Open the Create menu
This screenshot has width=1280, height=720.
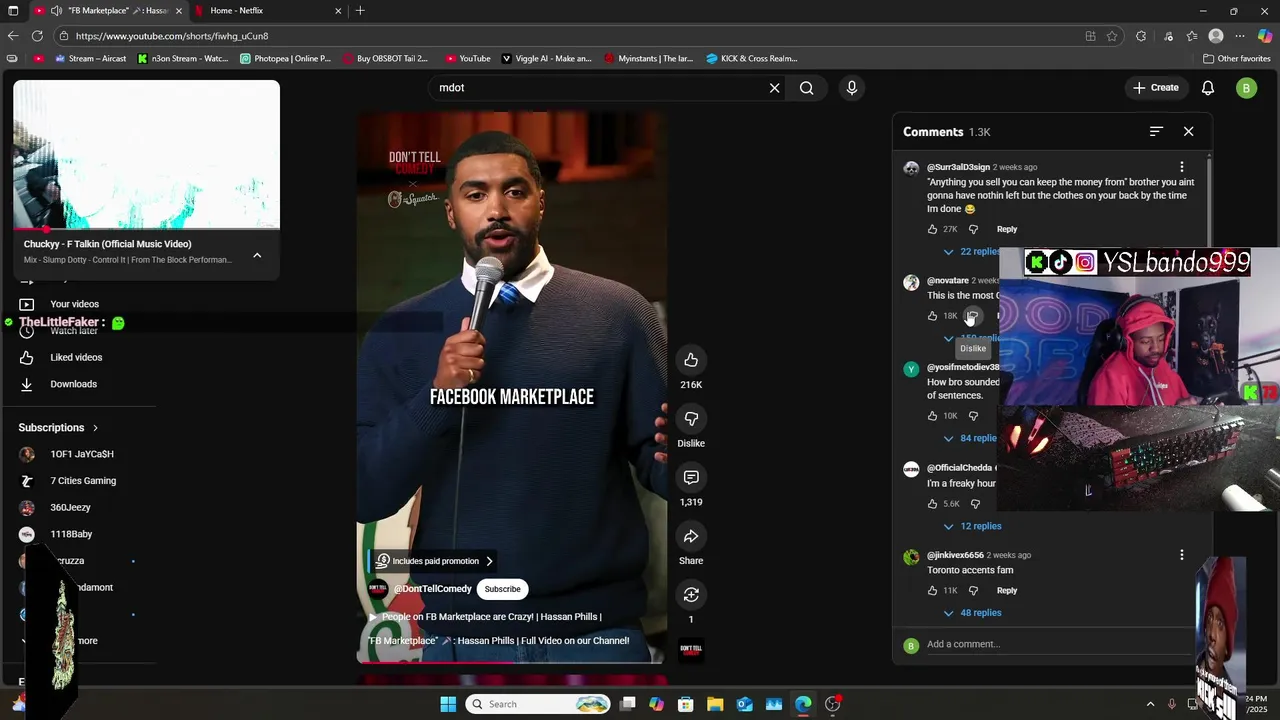point(1155,88)
